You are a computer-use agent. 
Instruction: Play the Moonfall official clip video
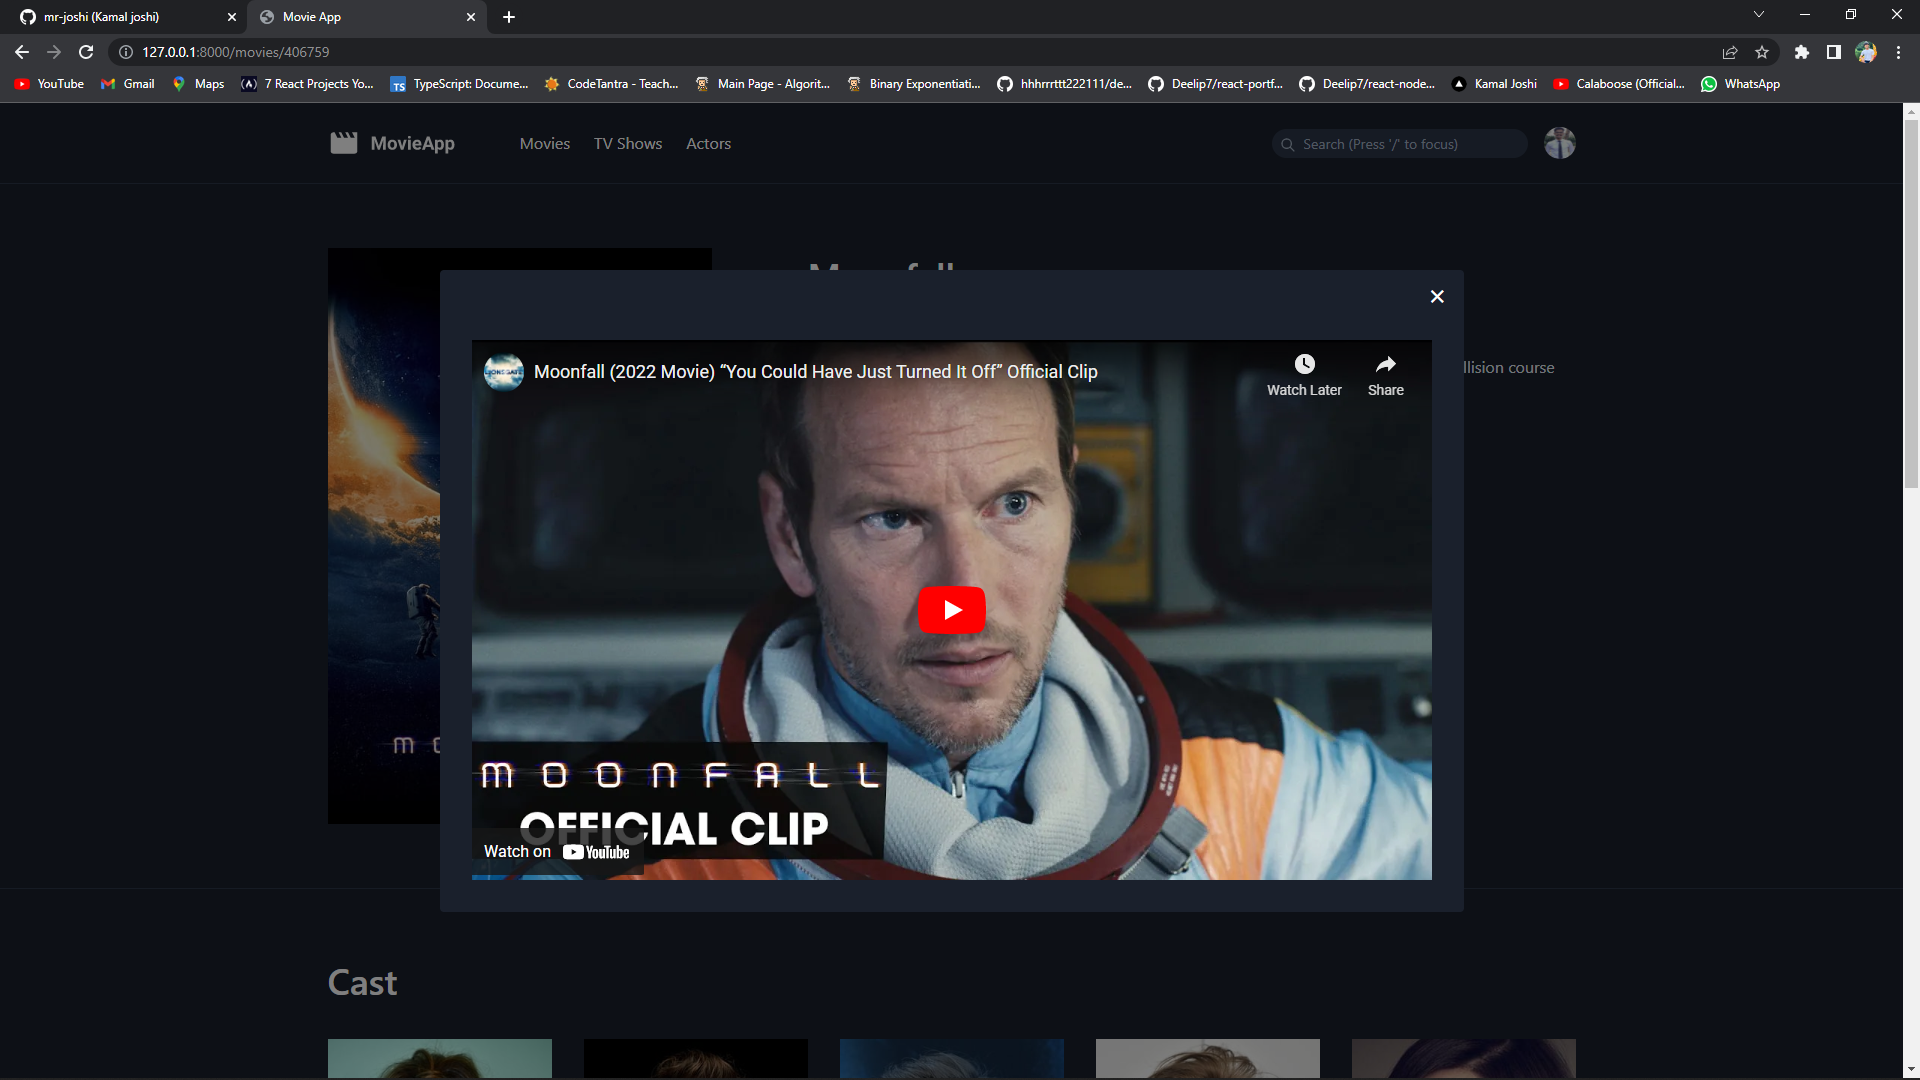(951, 609)
